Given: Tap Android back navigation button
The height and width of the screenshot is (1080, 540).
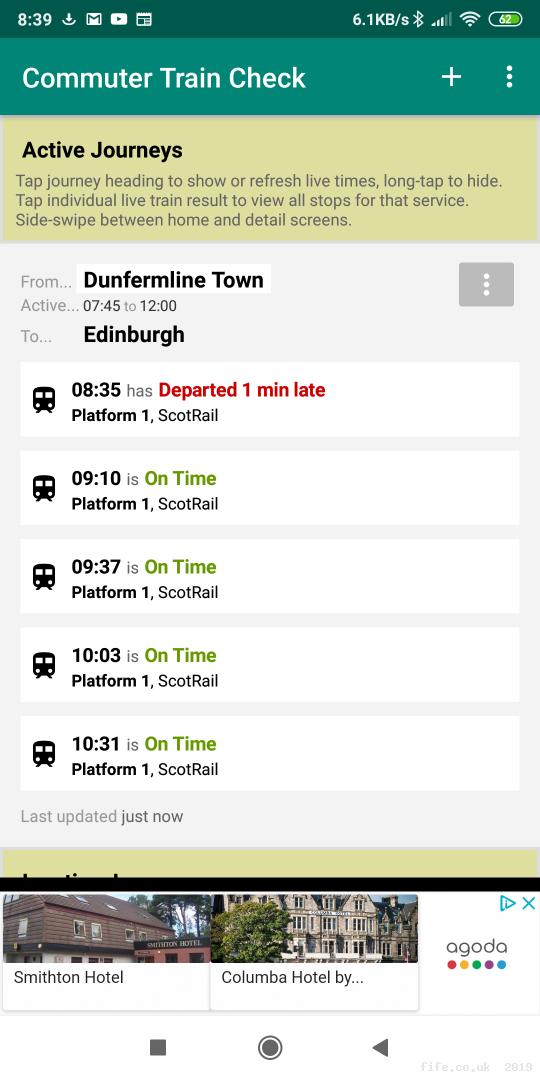Looking at the screenshot, I should pyautogui.click(x=380, y=1048).
